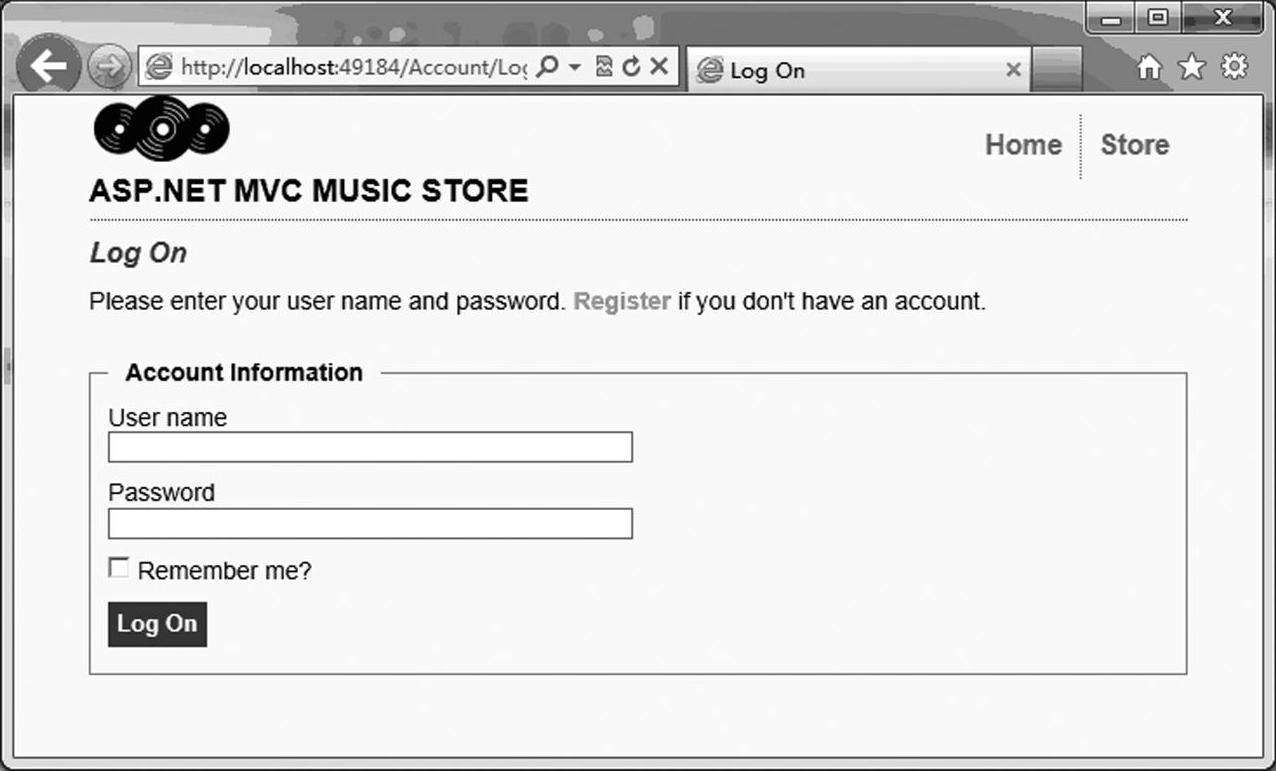Image resolution: width=1276 pixels, height=771 pixels.
Task: Open Favorites with the star icon
Action: tap(1192, 67)
